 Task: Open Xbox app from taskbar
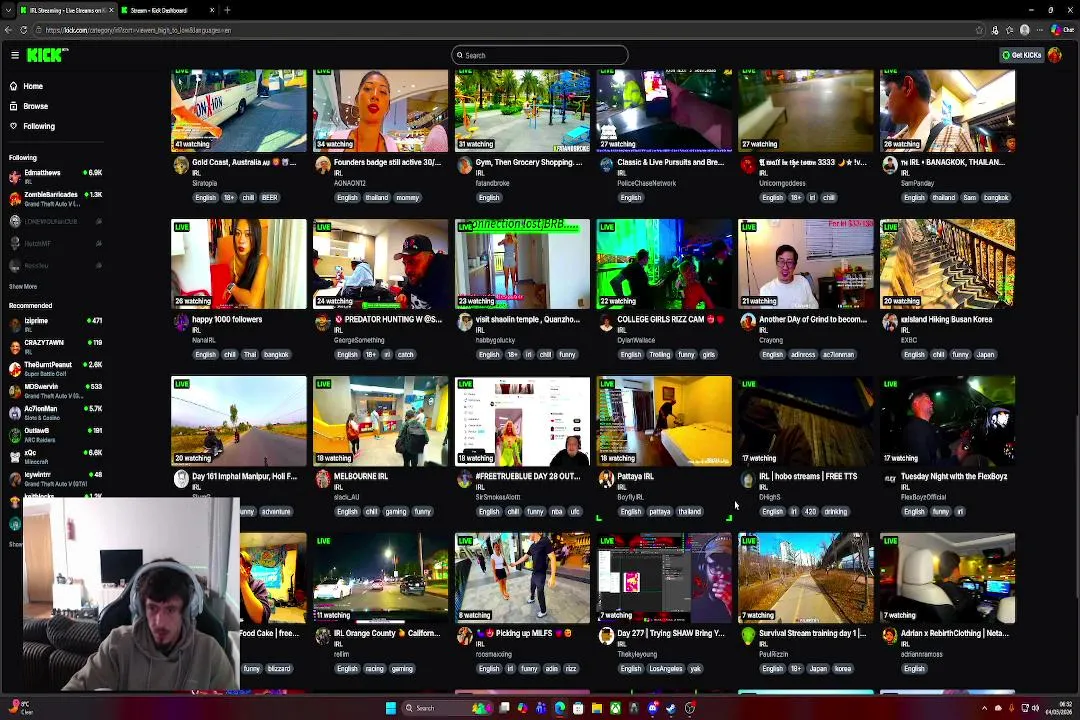click(615, 708)
